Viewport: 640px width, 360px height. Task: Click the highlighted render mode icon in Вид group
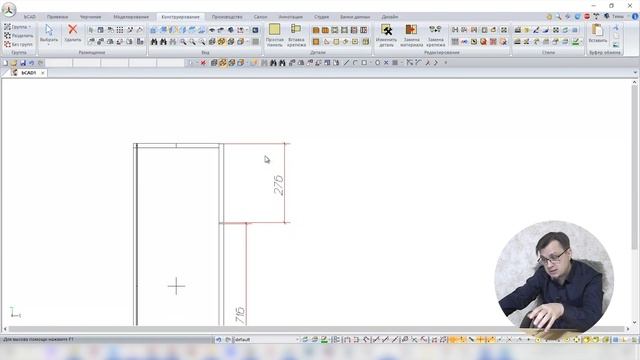(222, 41)
